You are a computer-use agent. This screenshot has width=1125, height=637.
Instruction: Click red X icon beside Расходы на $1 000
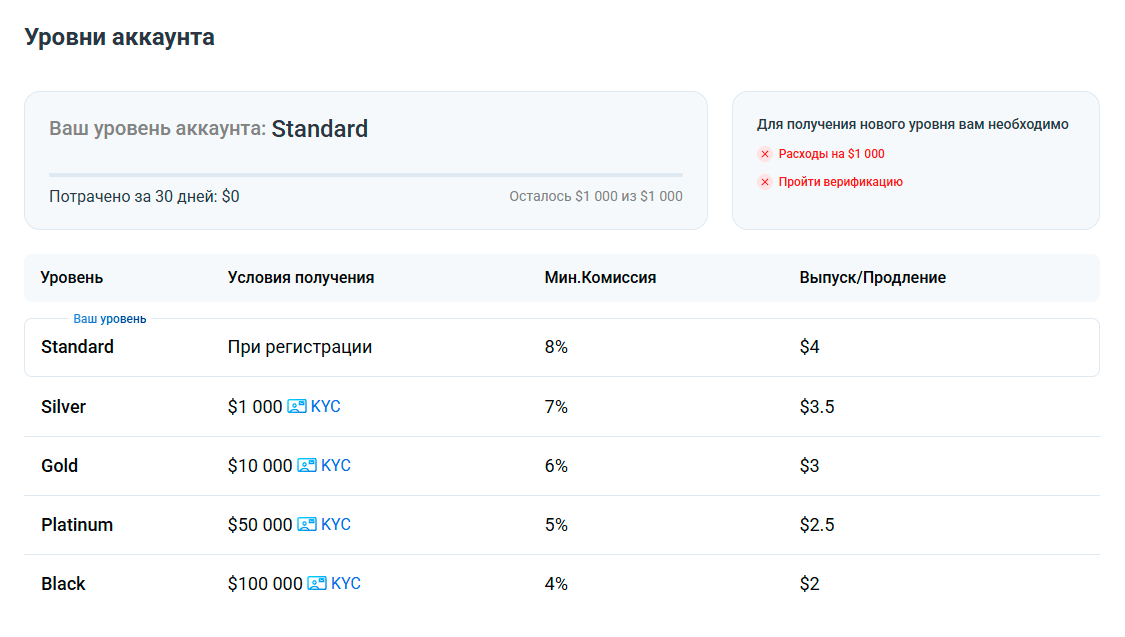click(x=765, y=154)
